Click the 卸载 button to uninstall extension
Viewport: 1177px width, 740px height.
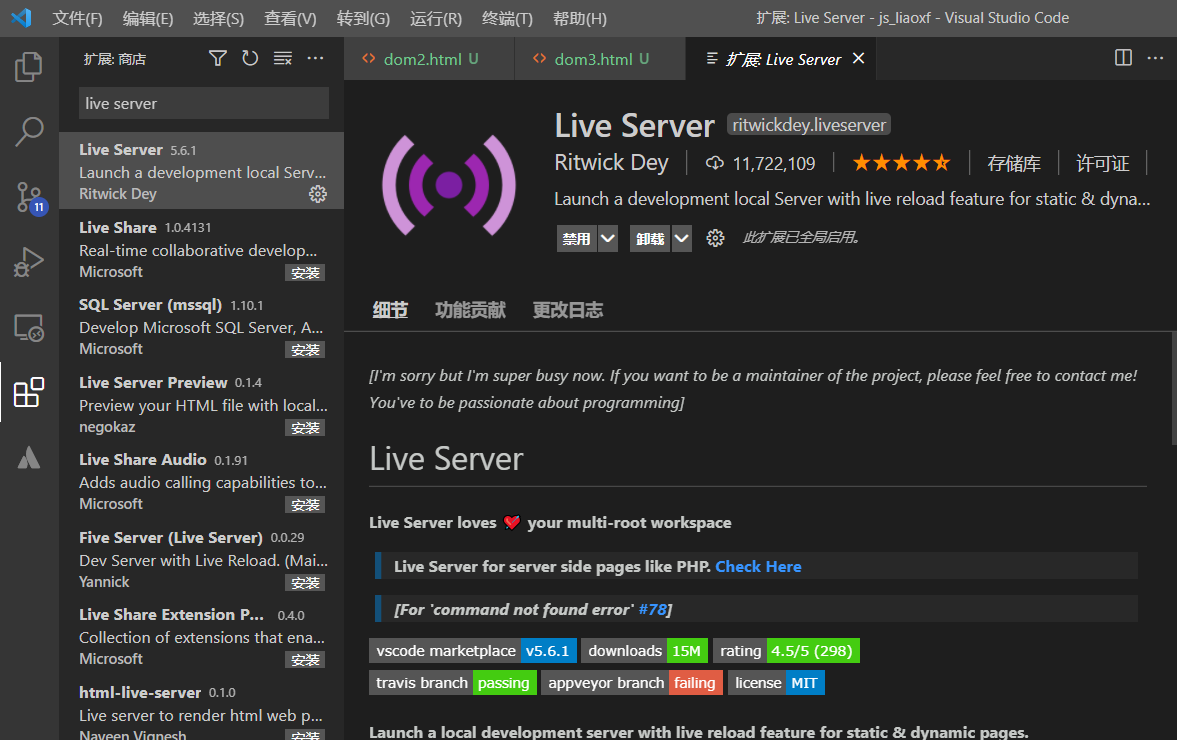650,239
